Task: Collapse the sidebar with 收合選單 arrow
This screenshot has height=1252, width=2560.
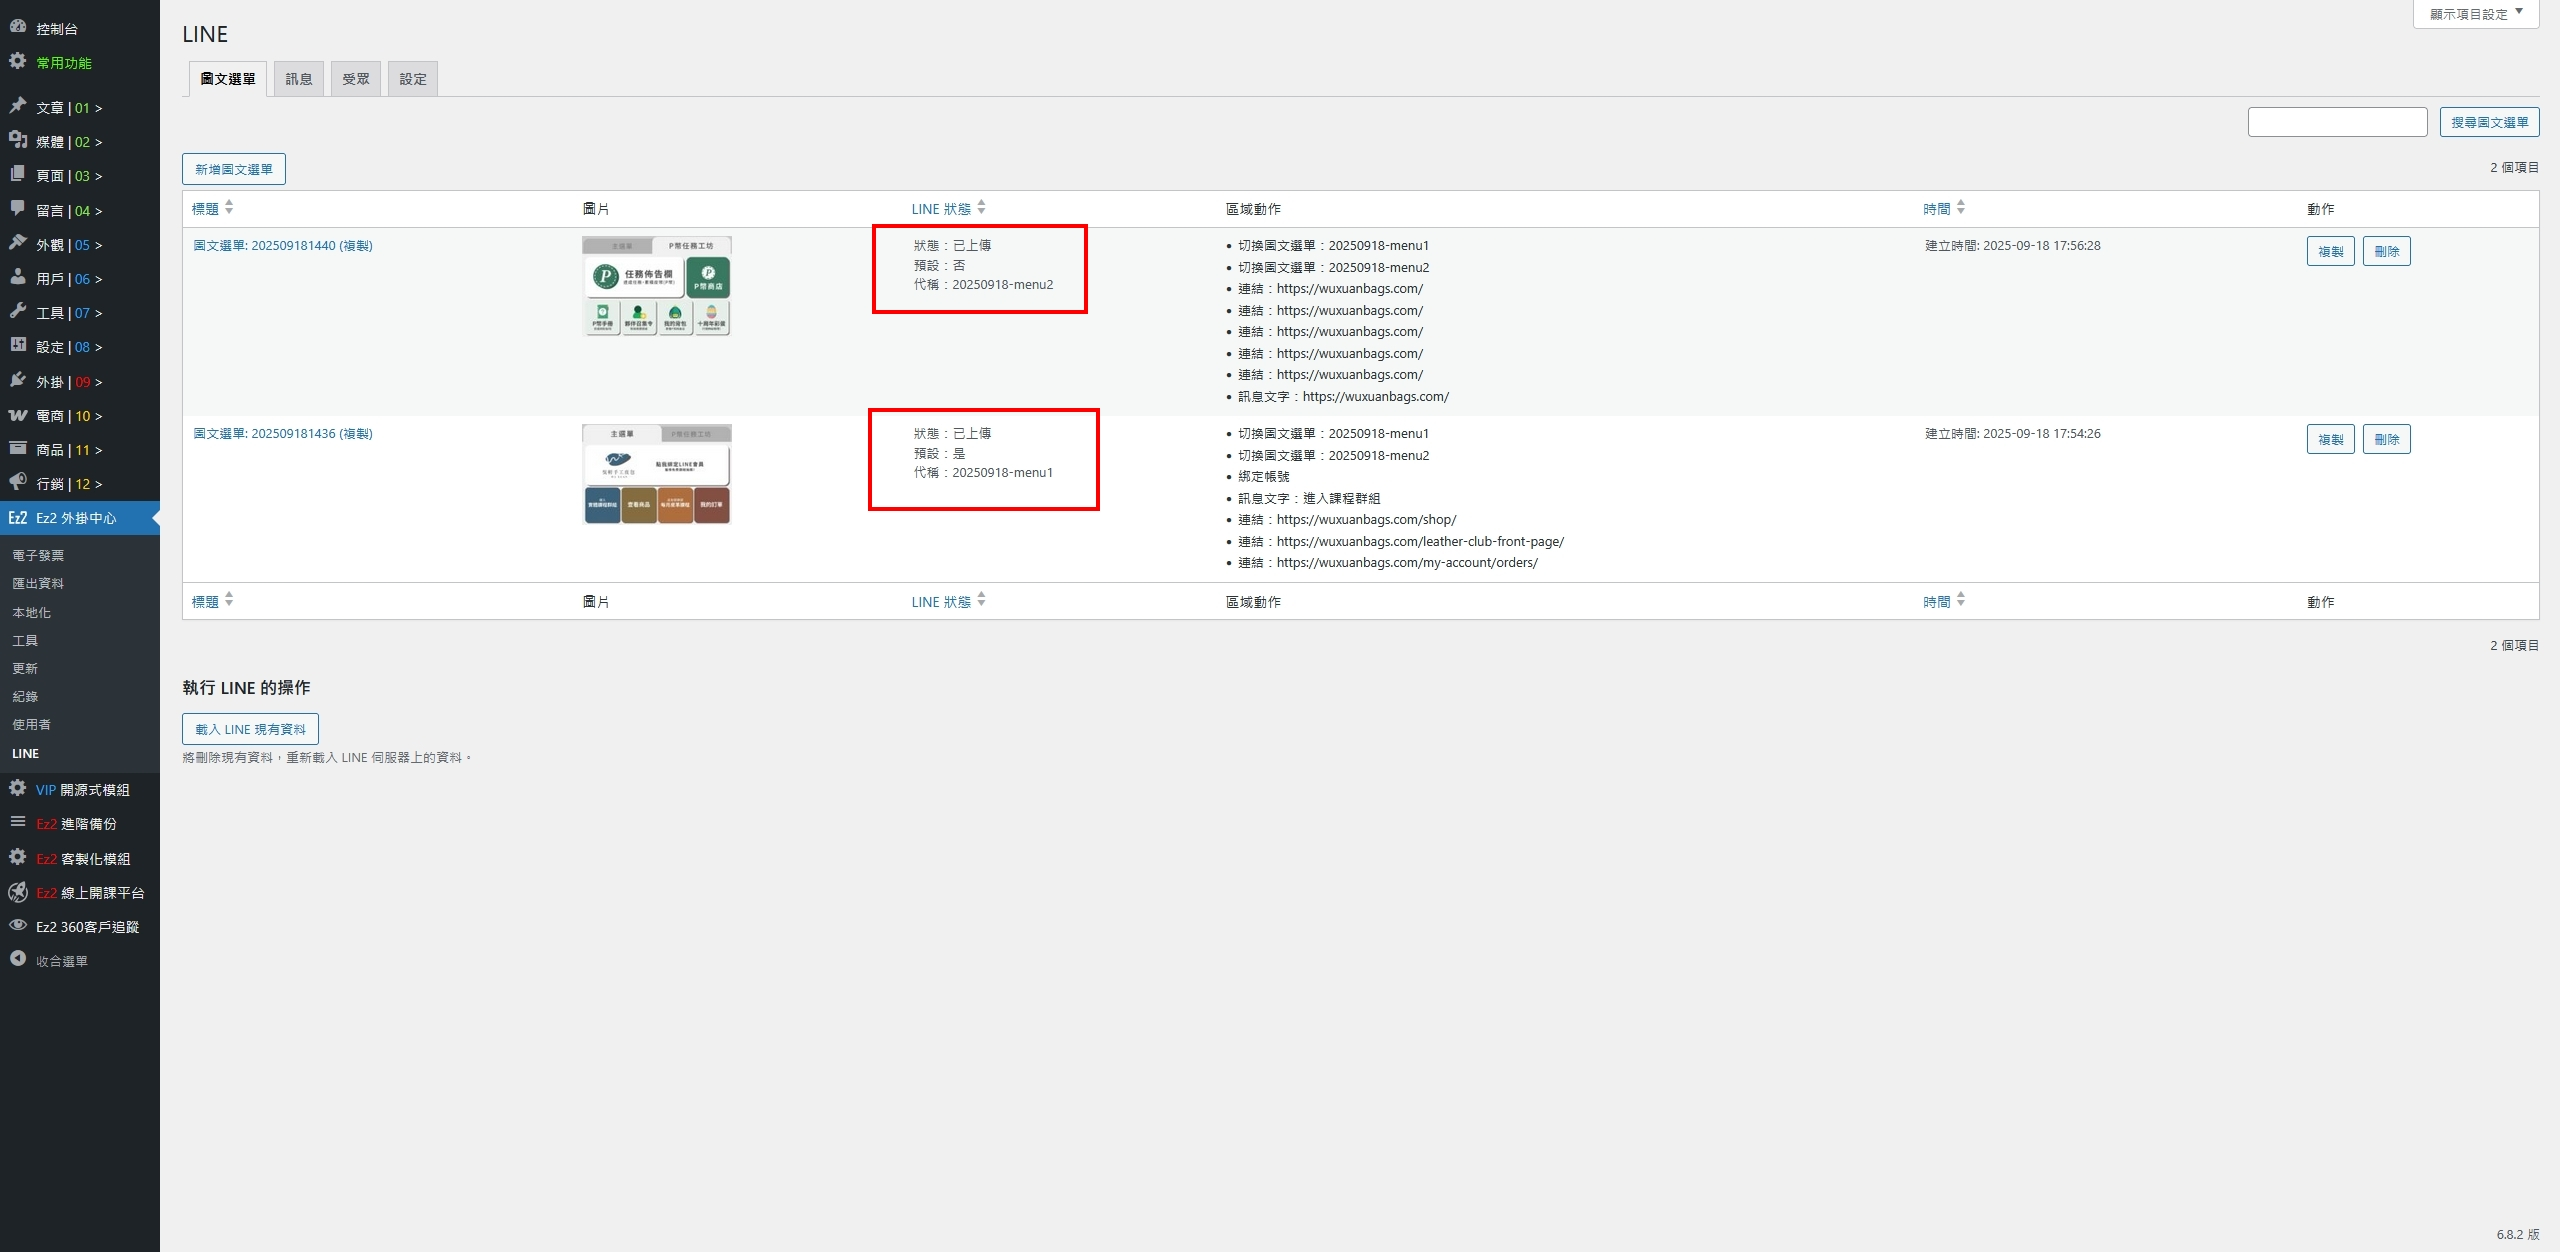Action: pos(17,959)
